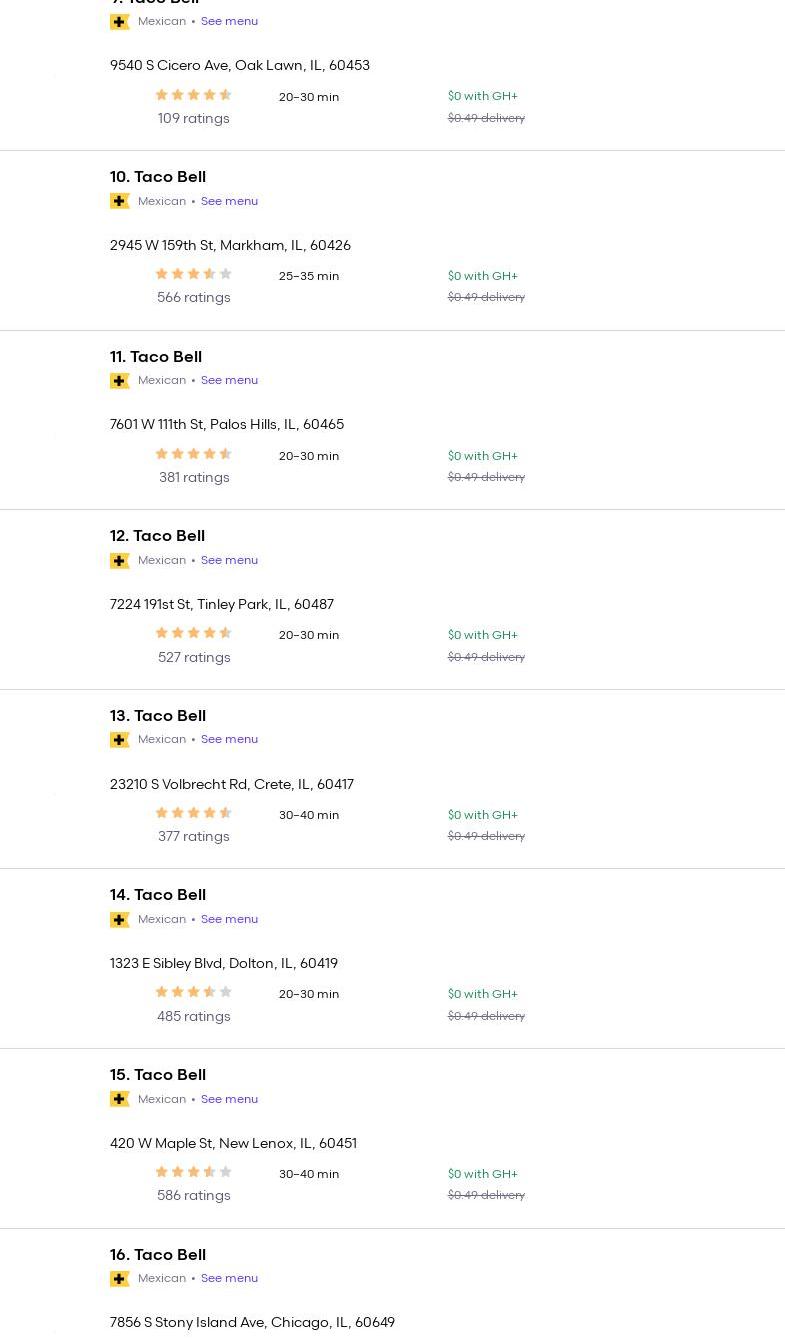Click GH+ badge icon for listing 16
The width and height of the screenshot is (785, 1343).
(x=120, y=1279)
